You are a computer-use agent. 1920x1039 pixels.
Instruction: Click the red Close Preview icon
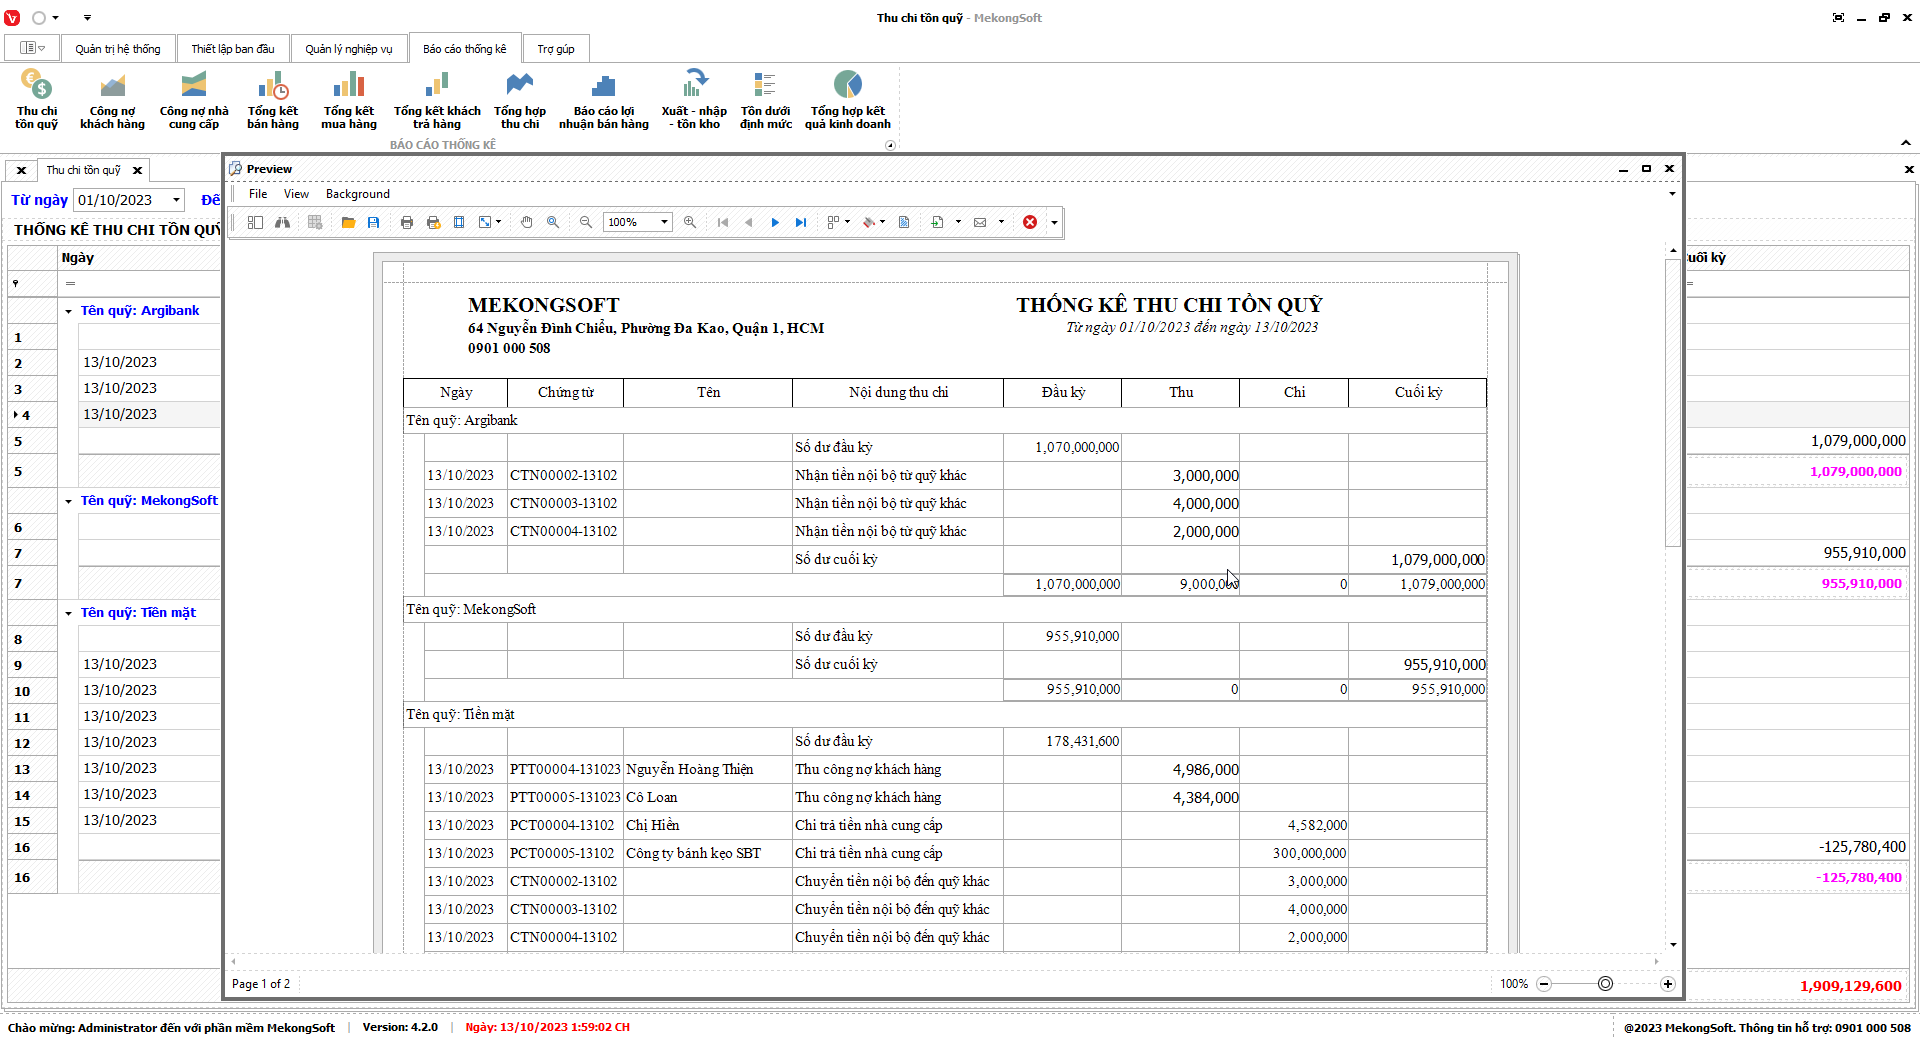tap(1030, 223)
